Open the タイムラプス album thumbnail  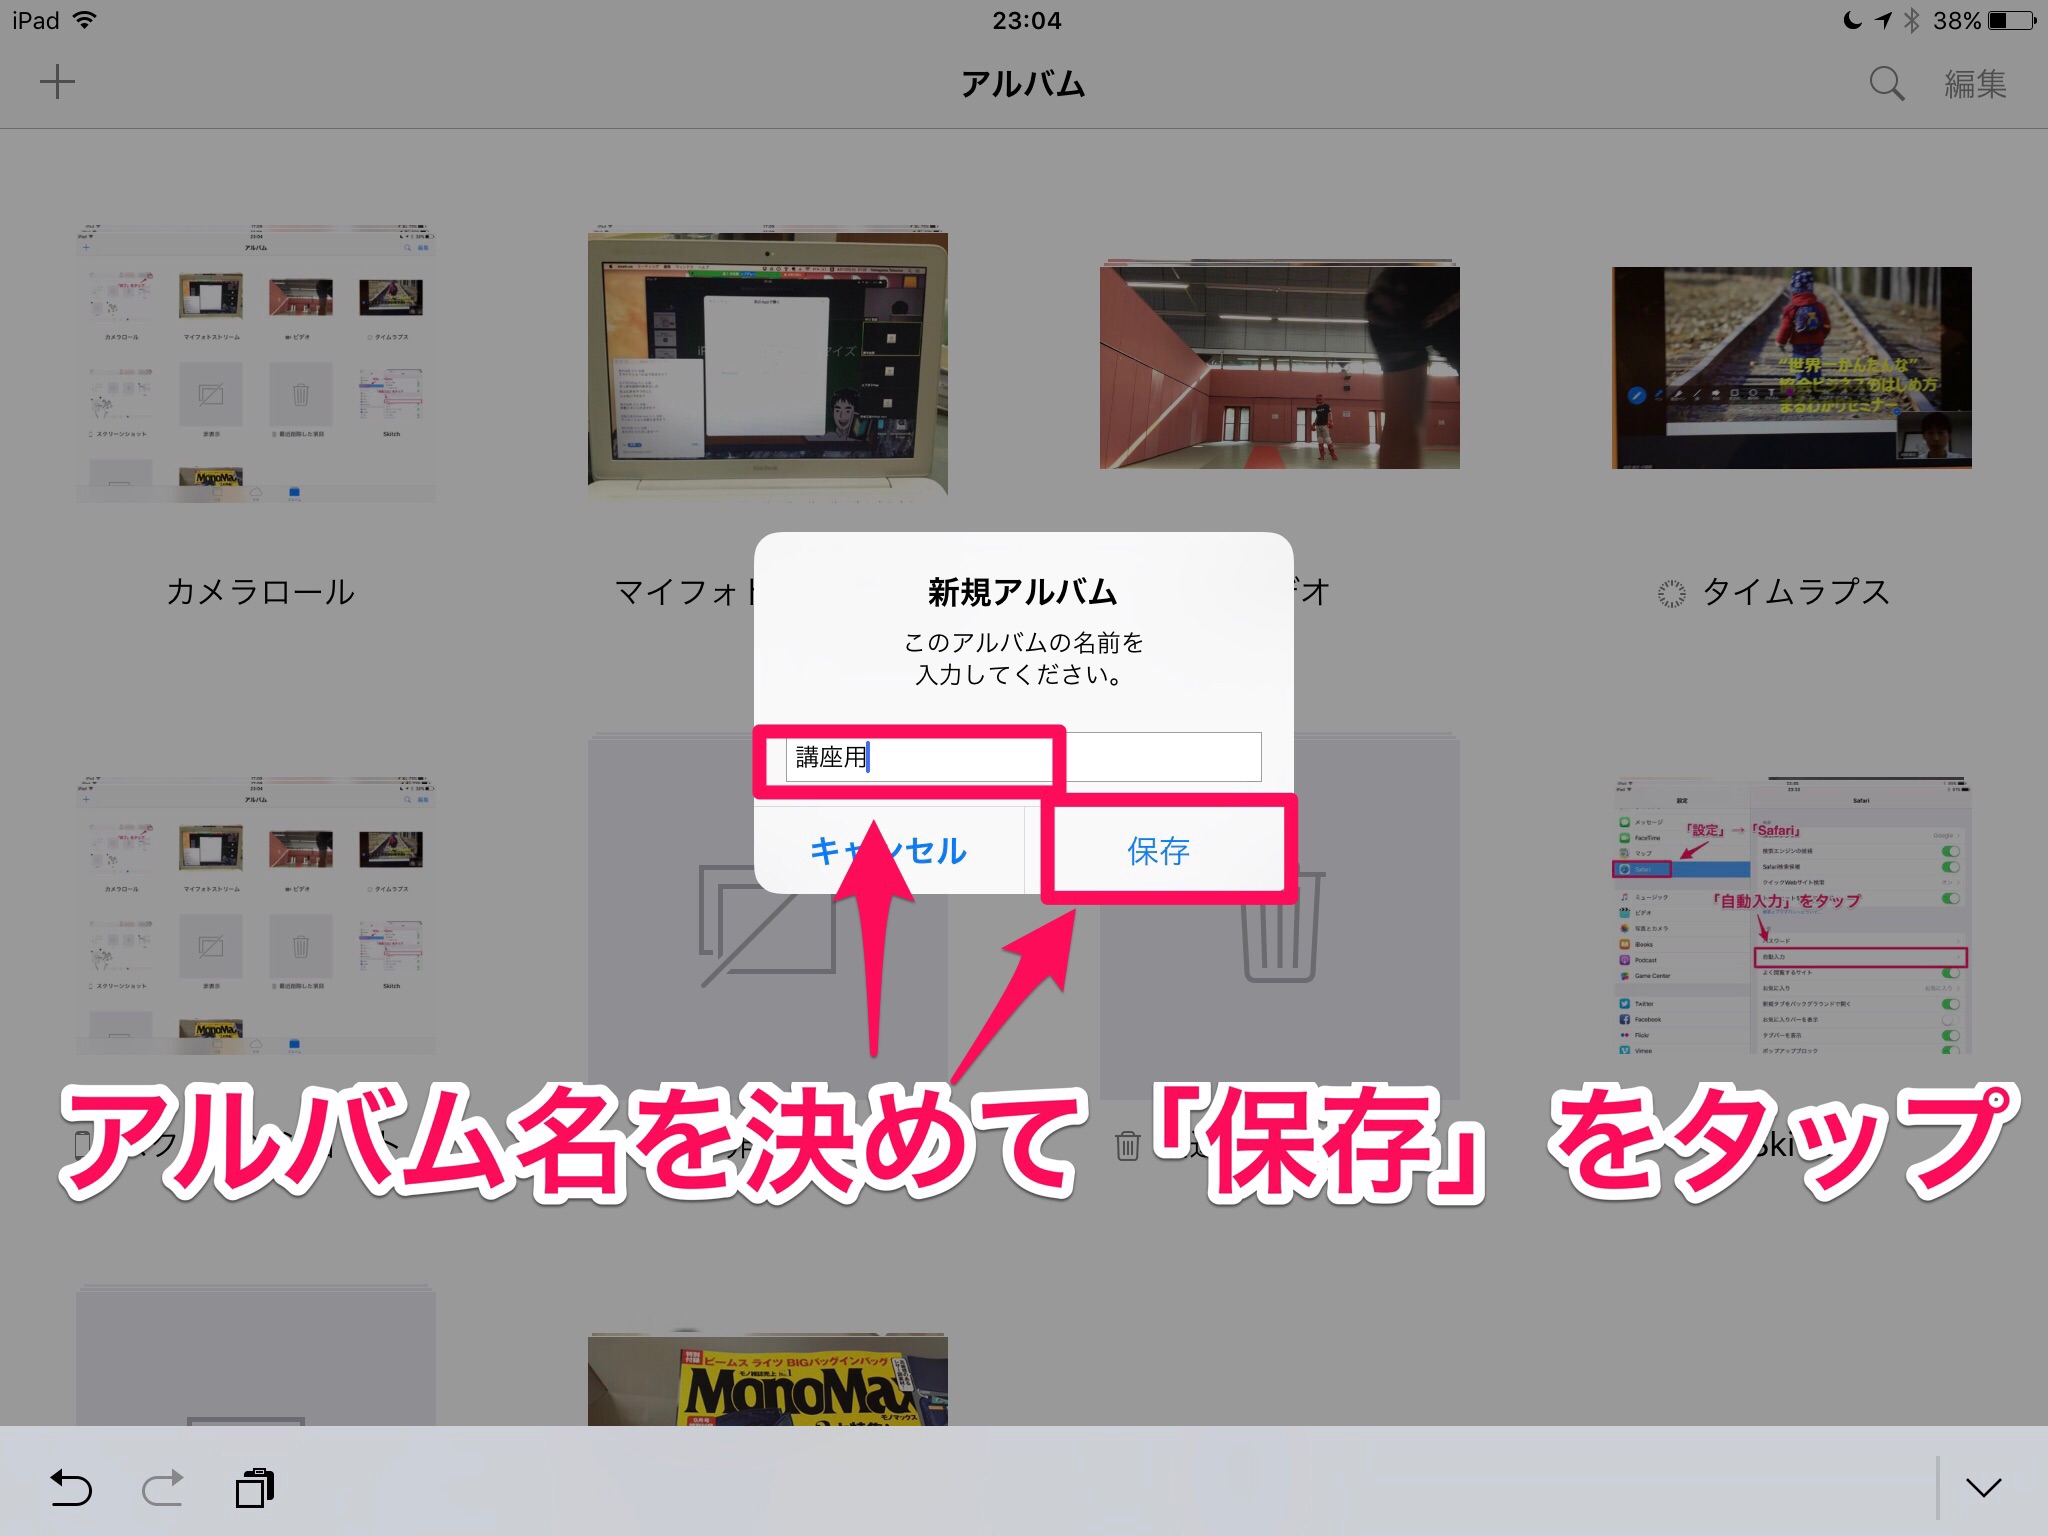pos(1791,367)
